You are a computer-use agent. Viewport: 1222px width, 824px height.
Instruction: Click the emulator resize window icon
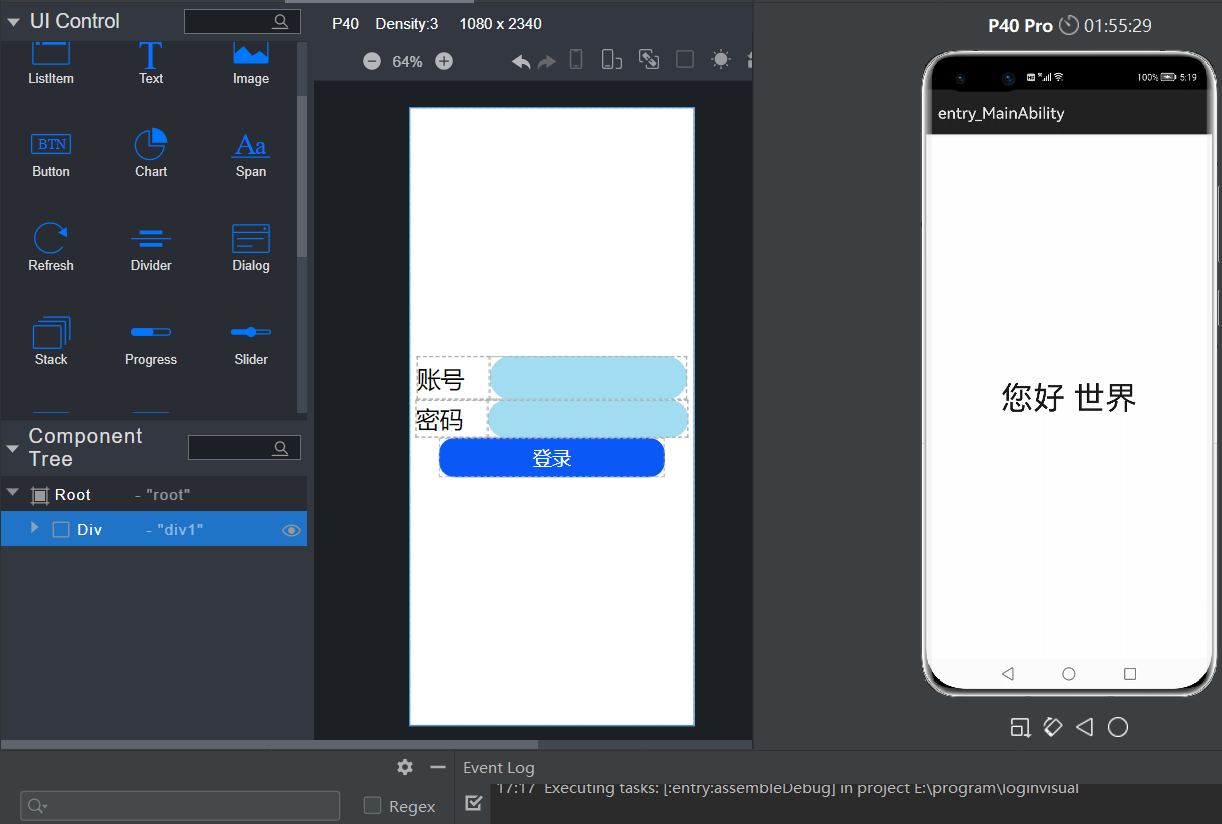(x=1020, y=727)
